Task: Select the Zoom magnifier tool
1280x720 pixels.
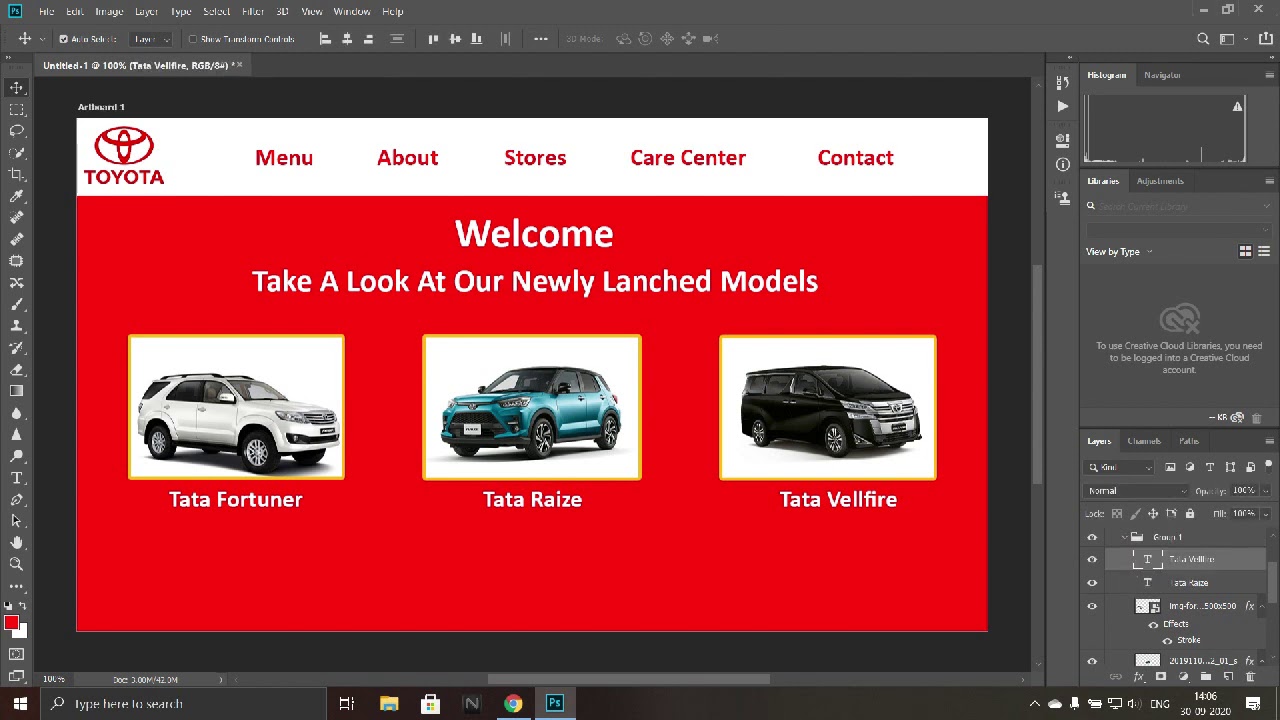Action: click(17, 564)
